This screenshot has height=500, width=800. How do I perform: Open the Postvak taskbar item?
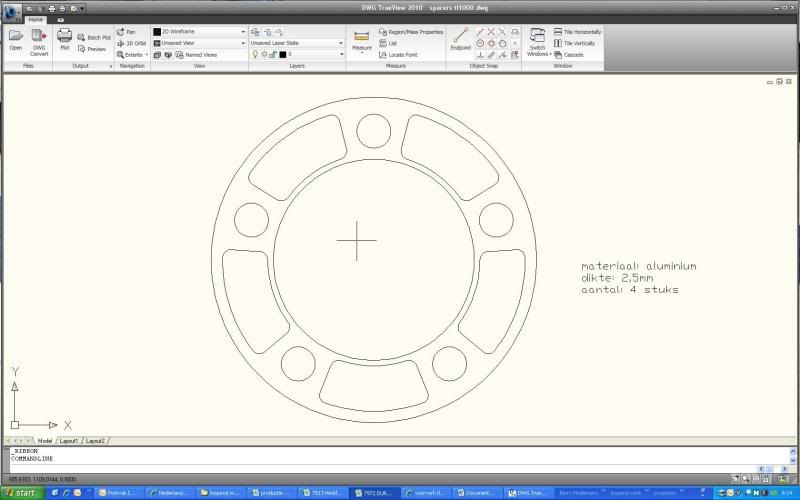(x=120, y=493)
